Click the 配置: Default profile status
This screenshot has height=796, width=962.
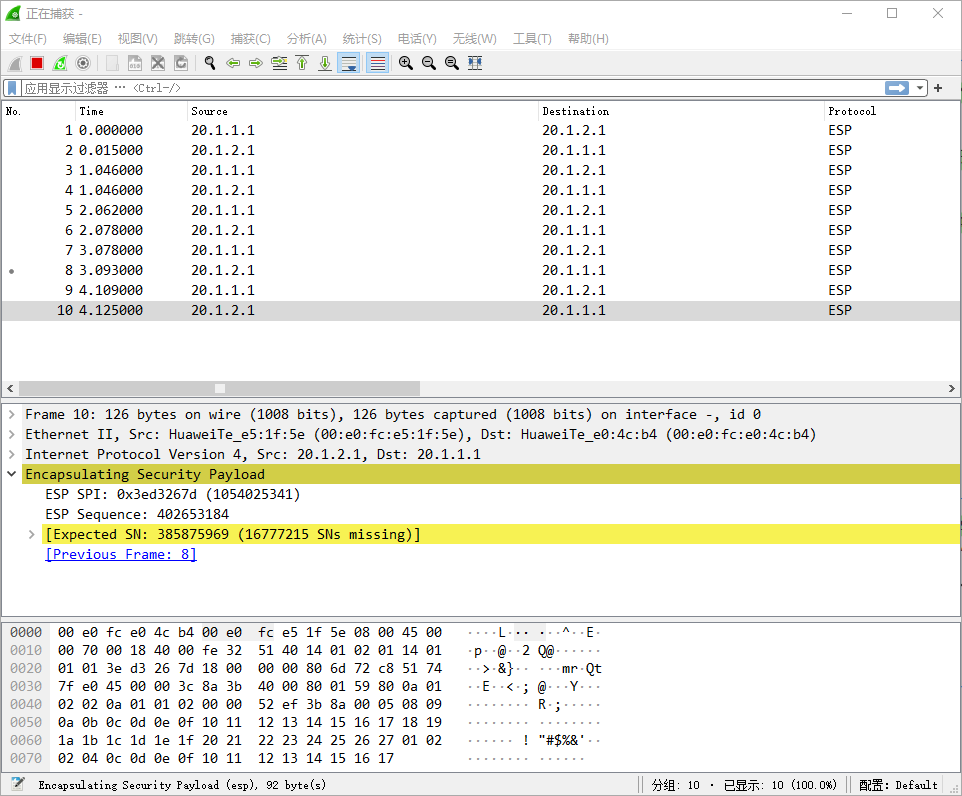click(x=898, y=785)
